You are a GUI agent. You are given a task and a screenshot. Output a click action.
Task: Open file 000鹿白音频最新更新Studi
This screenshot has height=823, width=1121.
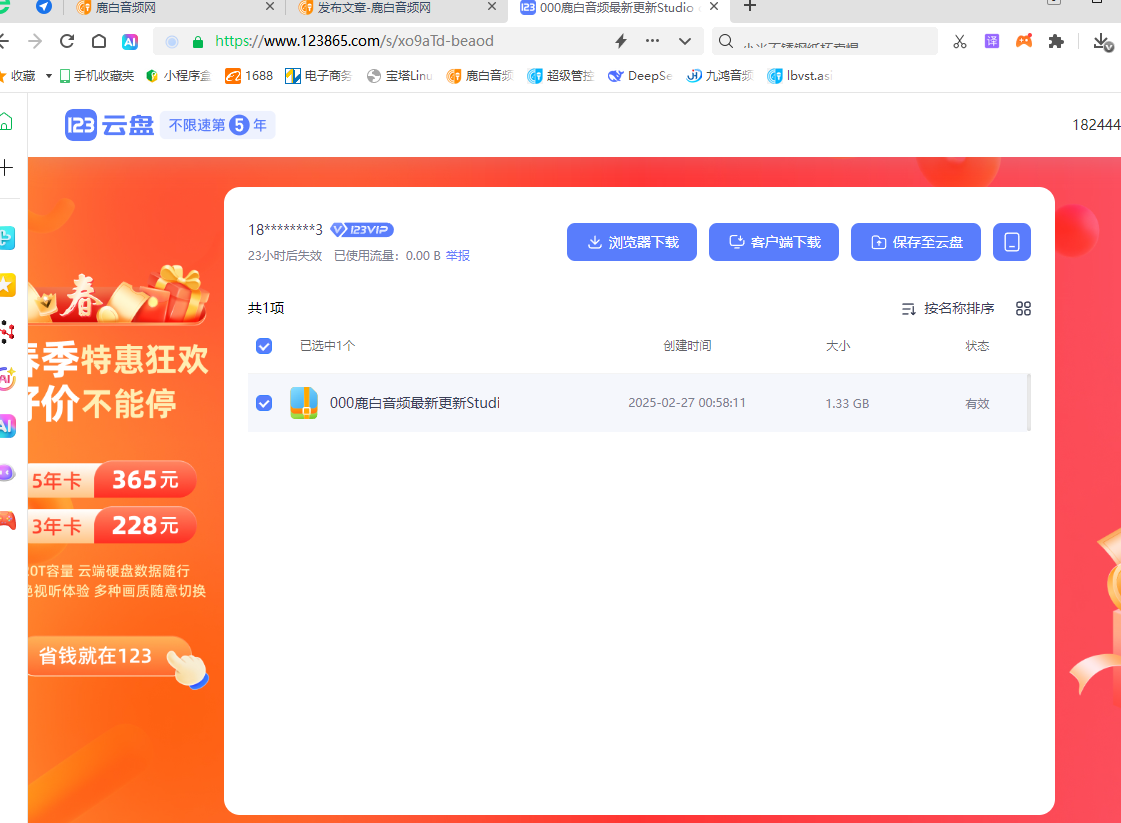(x=415, y=403)
